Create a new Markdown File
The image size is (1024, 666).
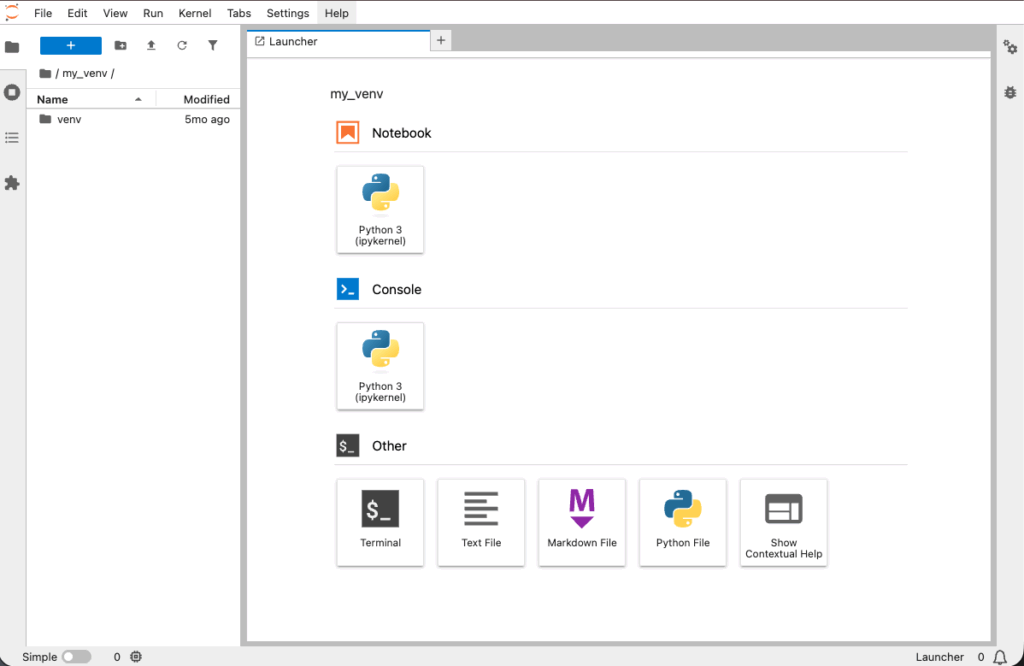pos(582,522)
